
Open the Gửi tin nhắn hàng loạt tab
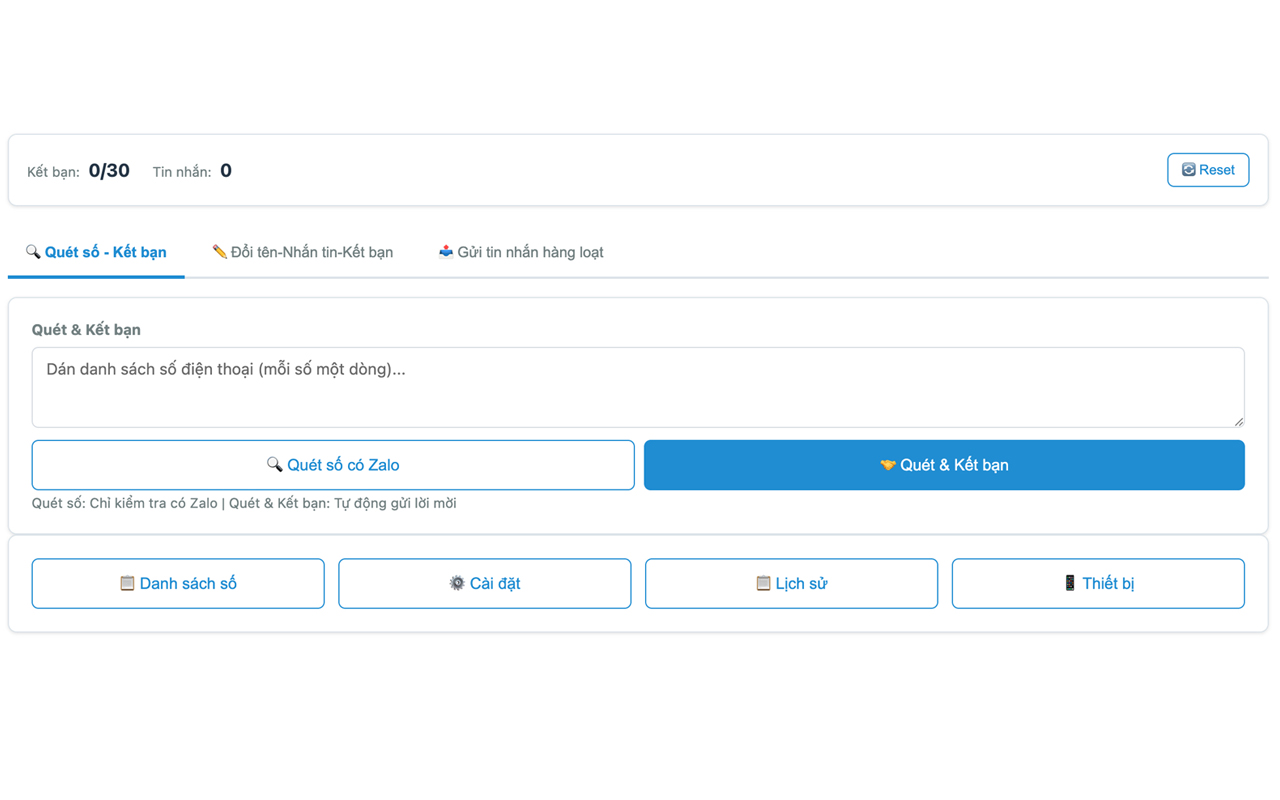pos(521,252)
